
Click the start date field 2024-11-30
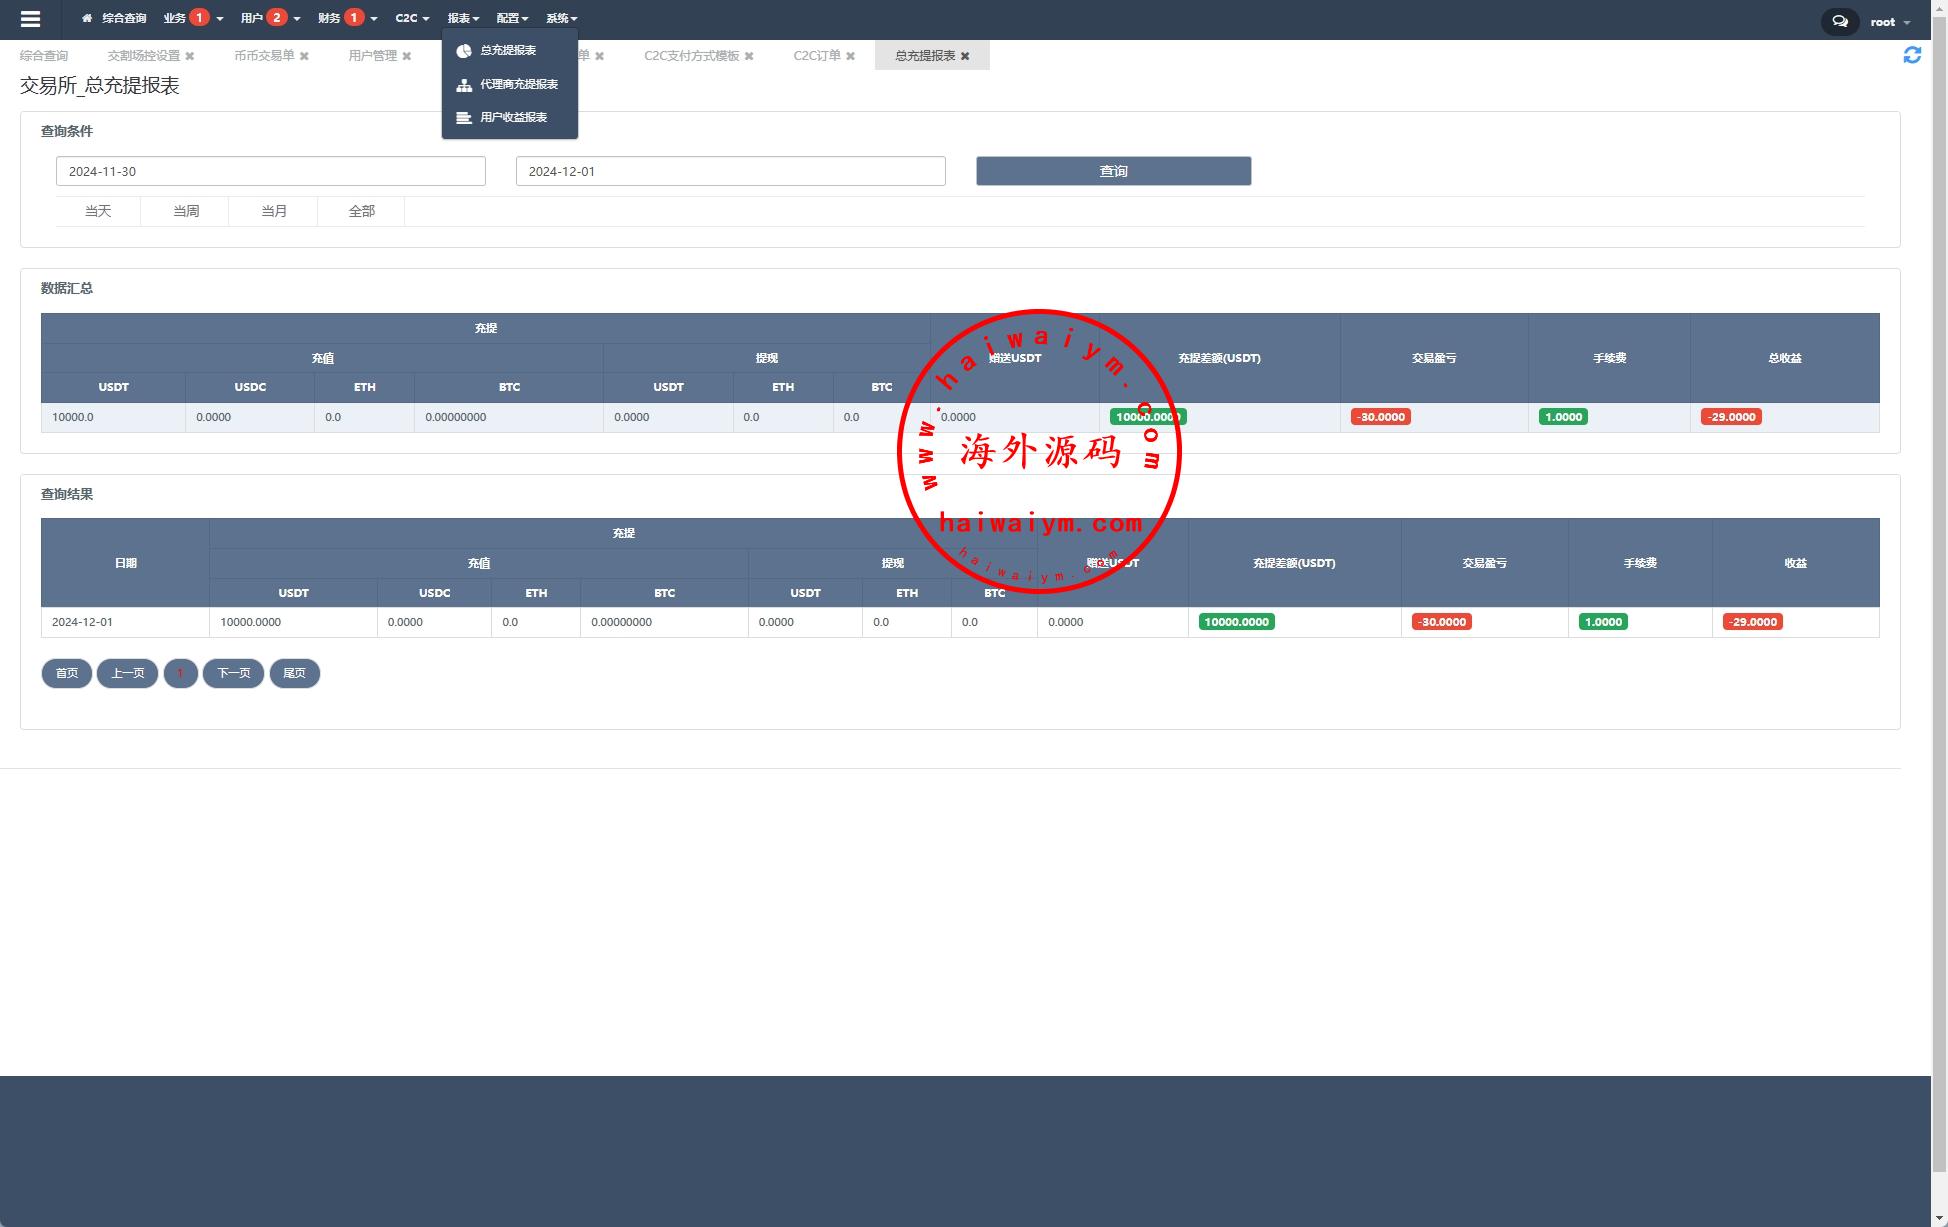point(270,171)
